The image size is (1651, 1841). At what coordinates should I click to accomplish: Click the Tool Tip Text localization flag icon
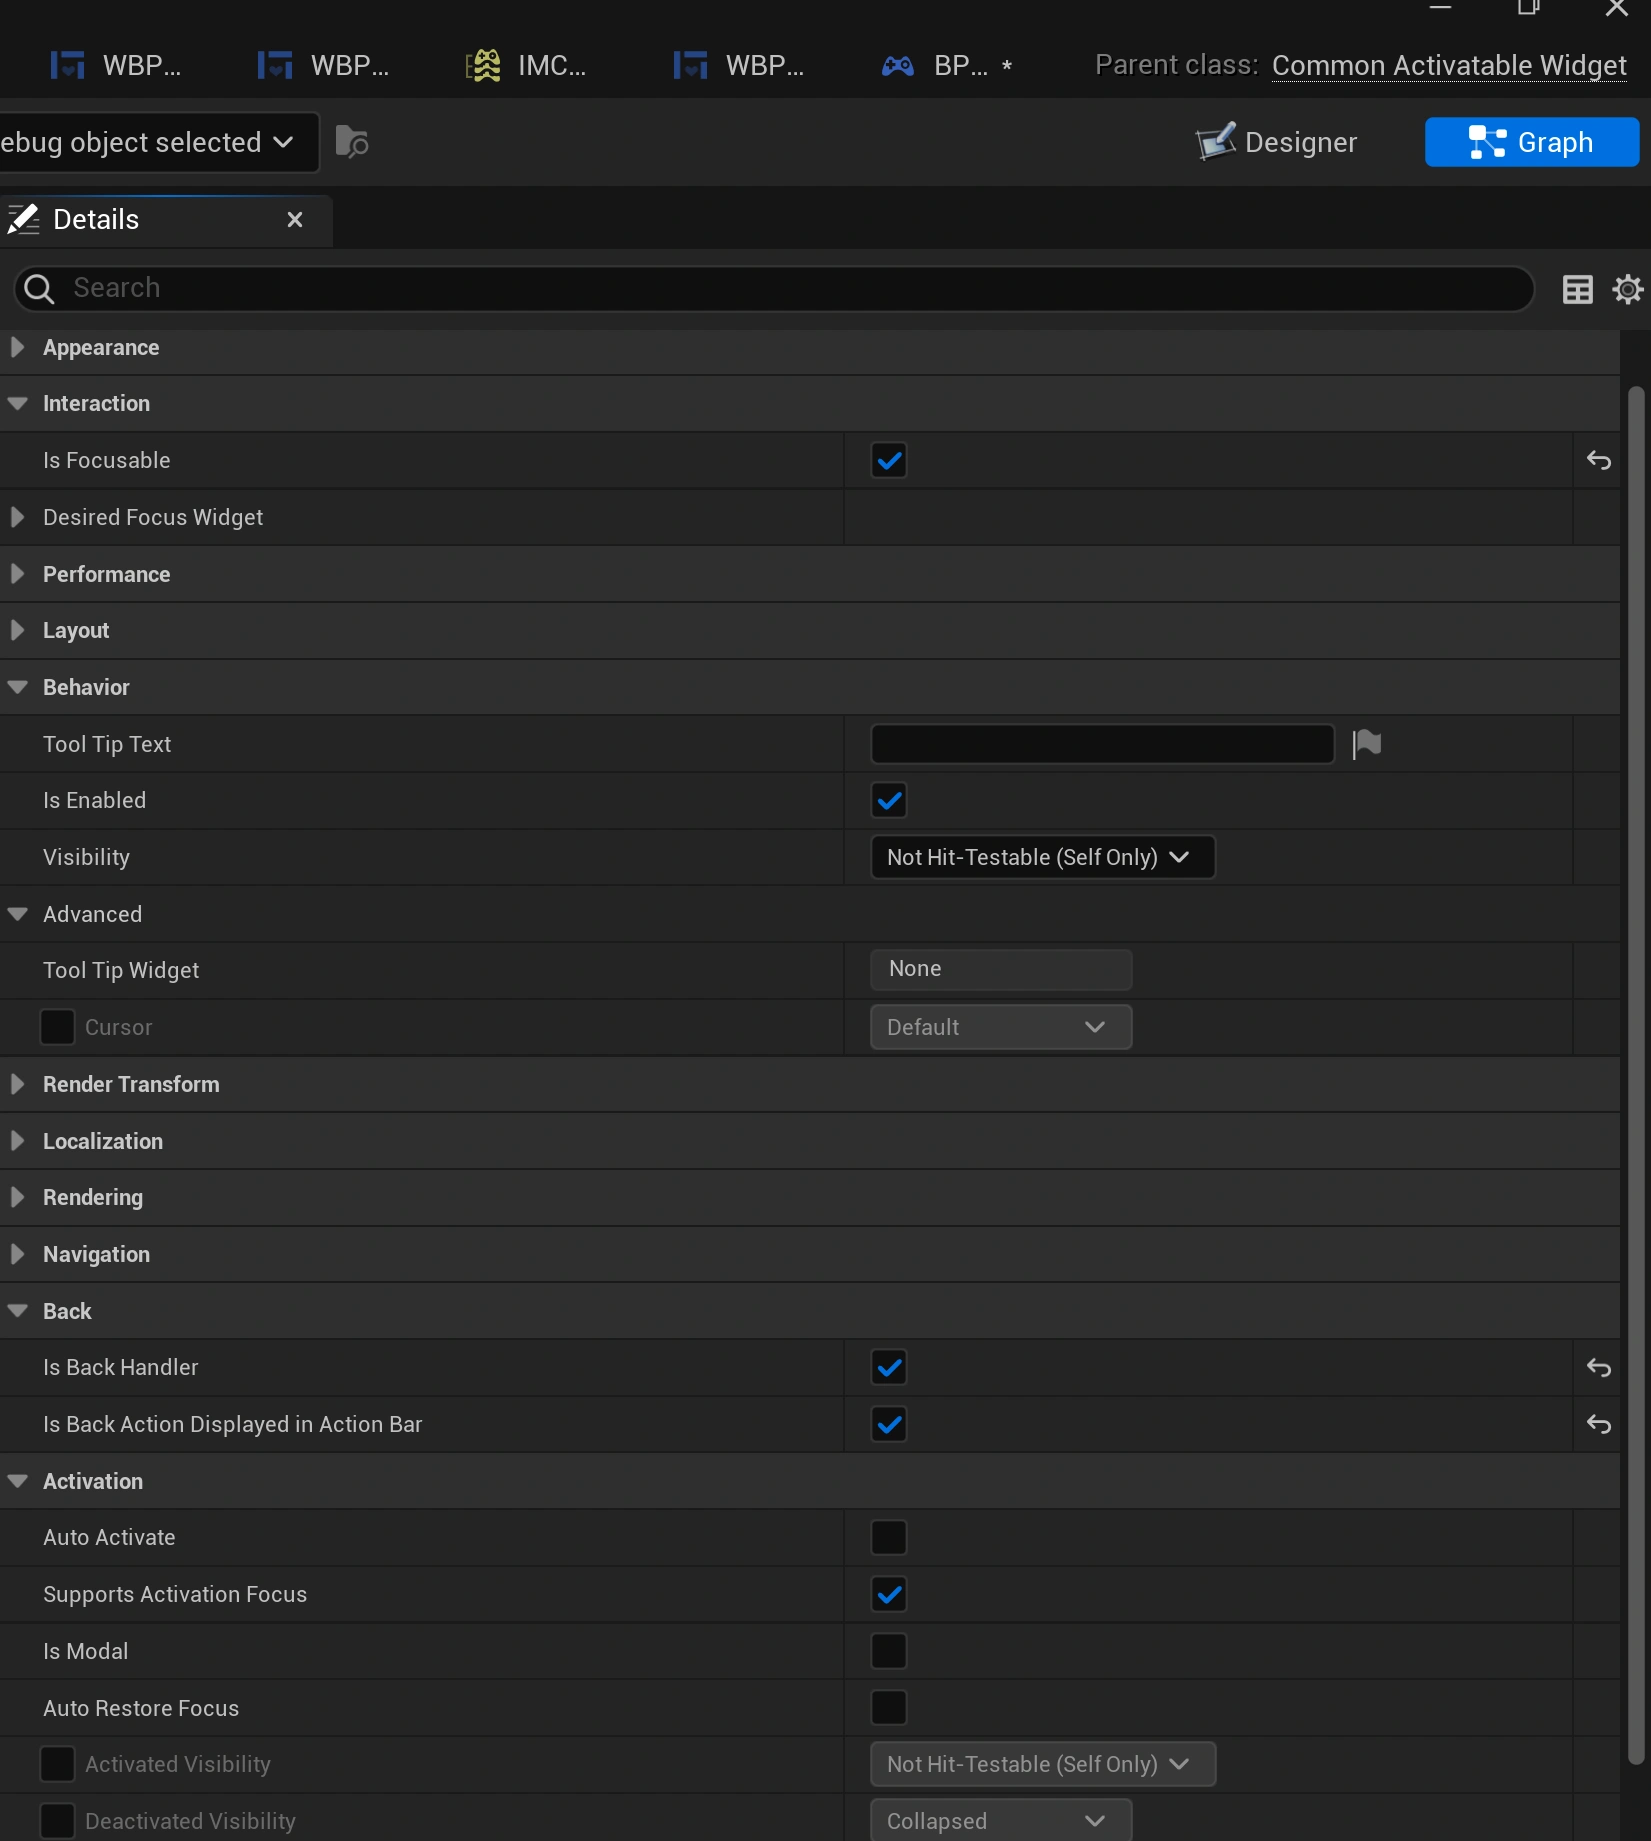pos(1366,744)
